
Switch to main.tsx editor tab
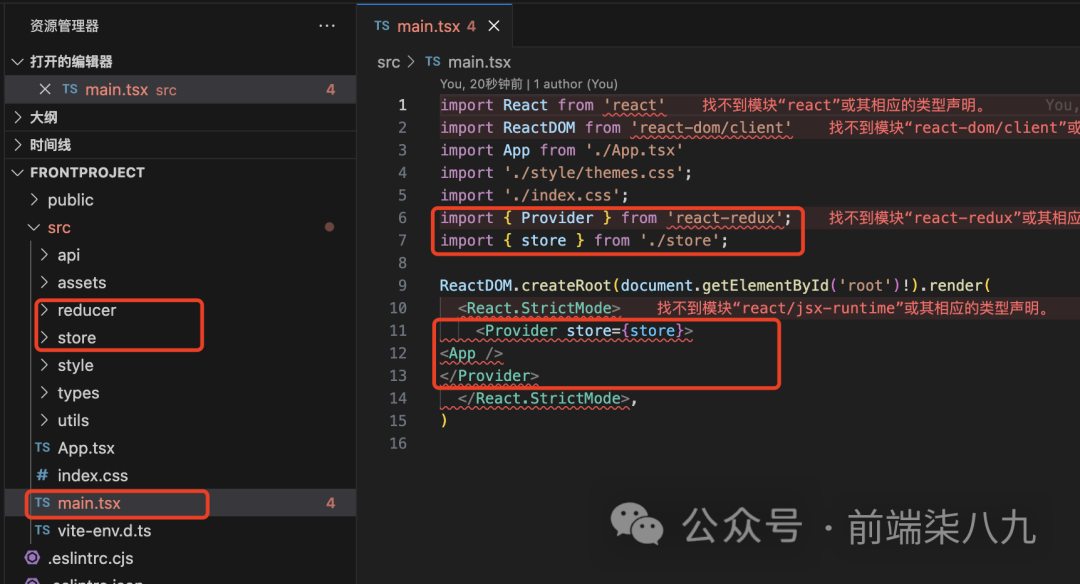click(428, 26)
